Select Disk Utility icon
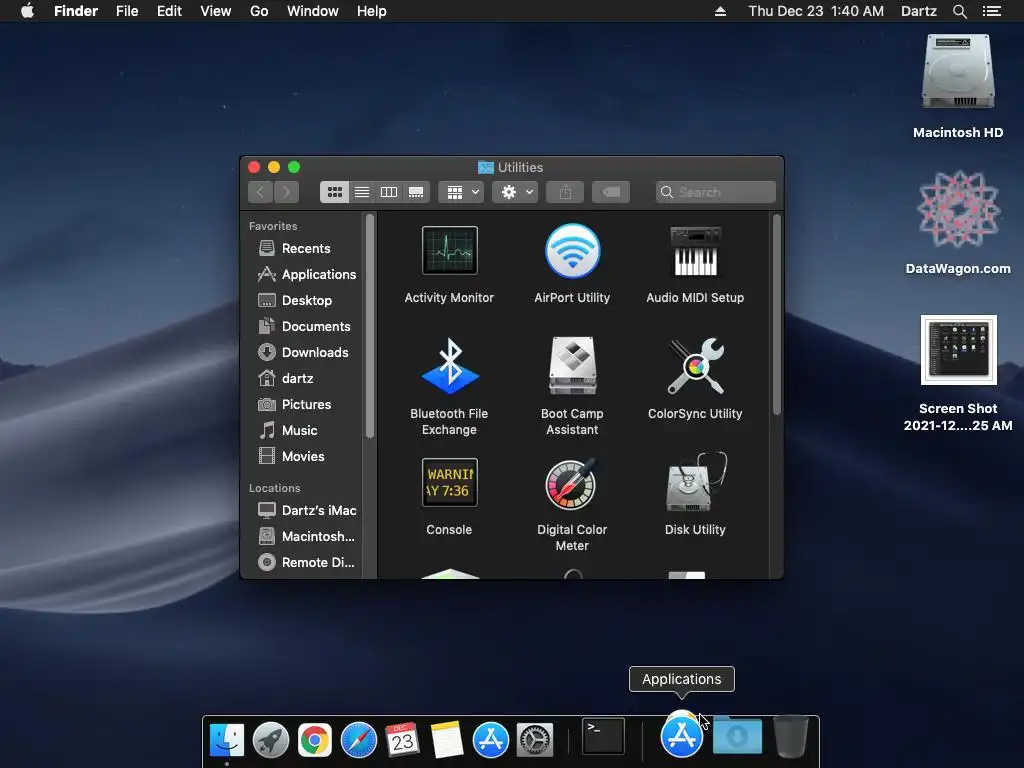 tap(695, 483)
